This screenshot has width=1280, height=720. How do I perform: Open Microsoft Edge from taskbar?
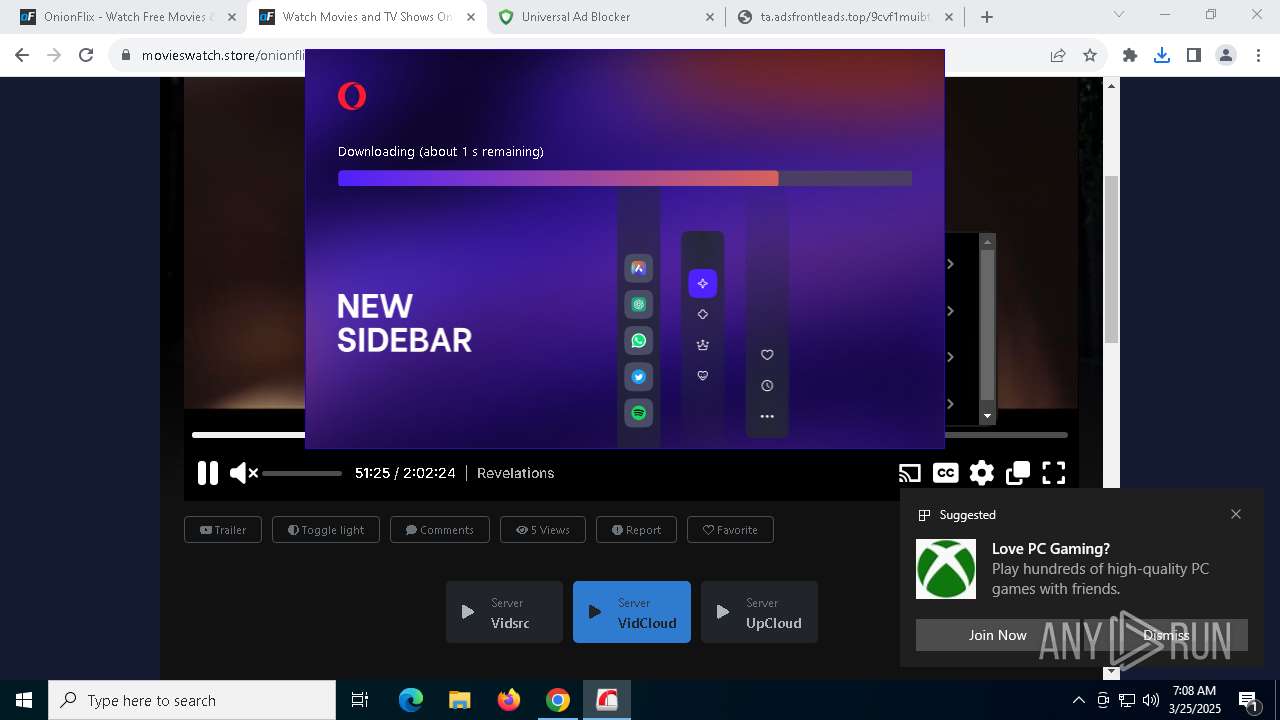tap(411, 700)
